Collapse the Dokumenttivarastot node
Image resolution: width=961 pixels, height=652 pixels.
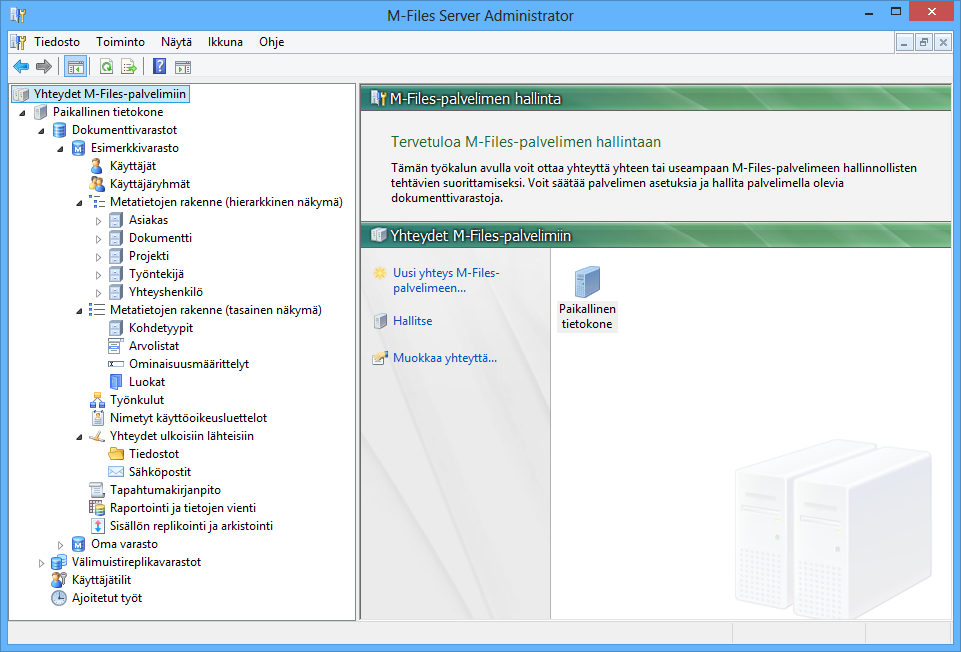pos(42,131)
